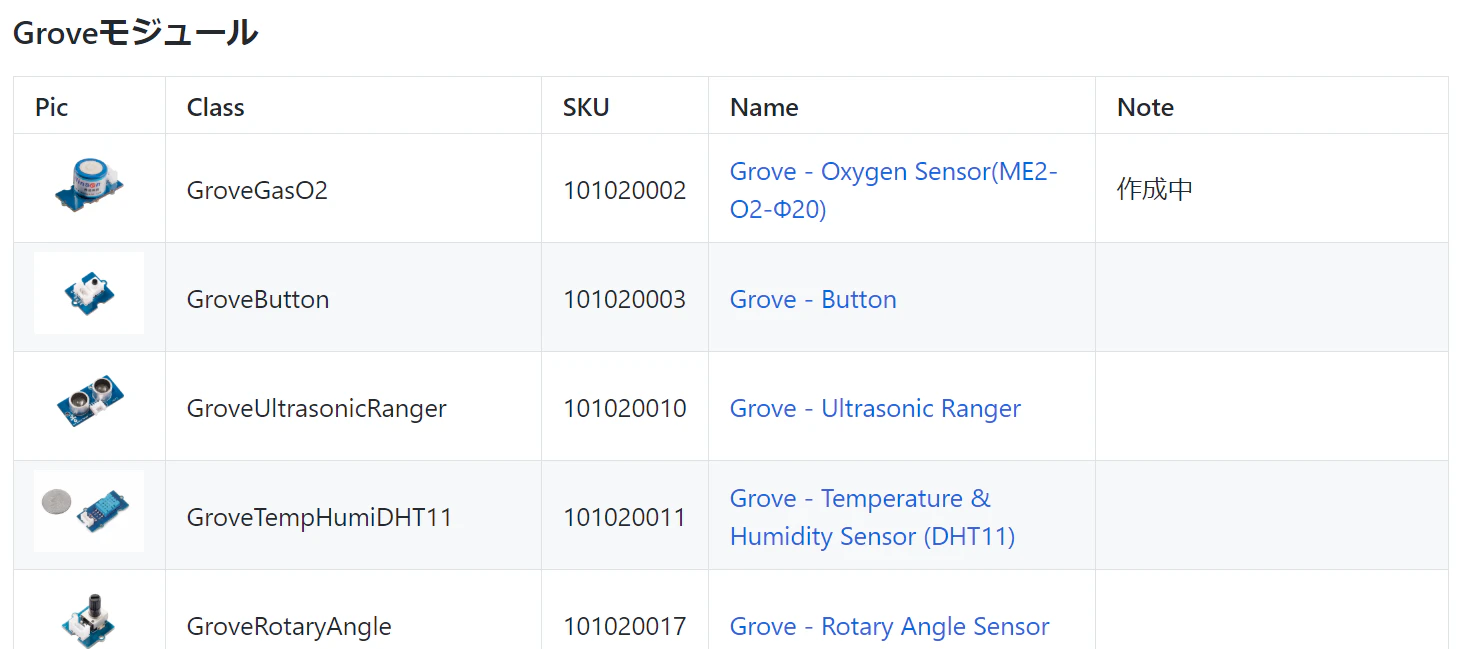Open the Grove - Button link
Image resolution: width=1470 pixels, height=649 pixels.
coord(813,299)
